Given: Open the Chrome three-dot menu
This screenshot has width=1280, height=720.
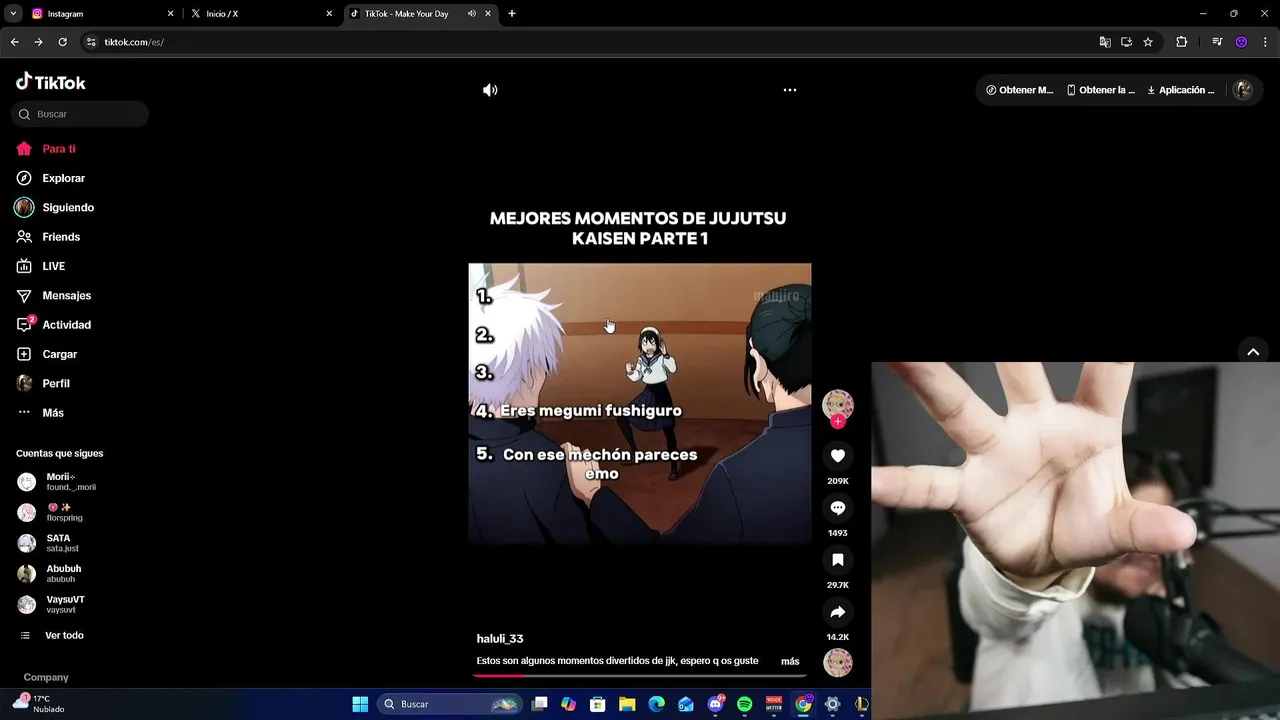Looking at the screenshot, I should [x=1266, y=42].
